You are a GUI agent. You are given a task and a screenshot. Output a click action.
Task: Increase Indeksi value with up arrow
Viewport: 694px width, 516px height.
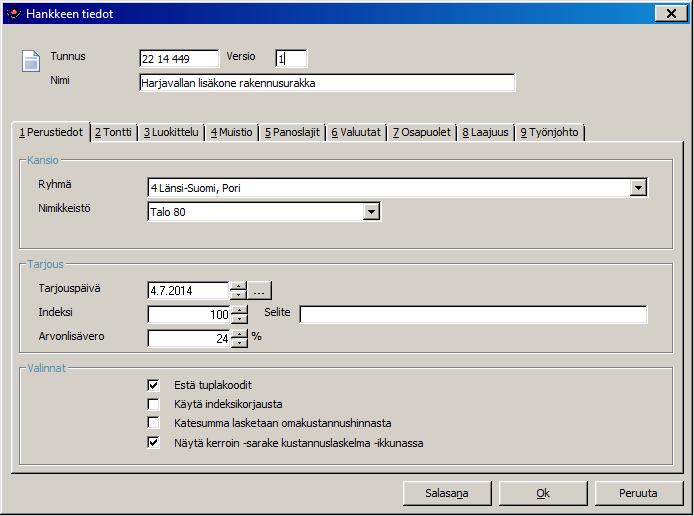click(x=239, y=310)
